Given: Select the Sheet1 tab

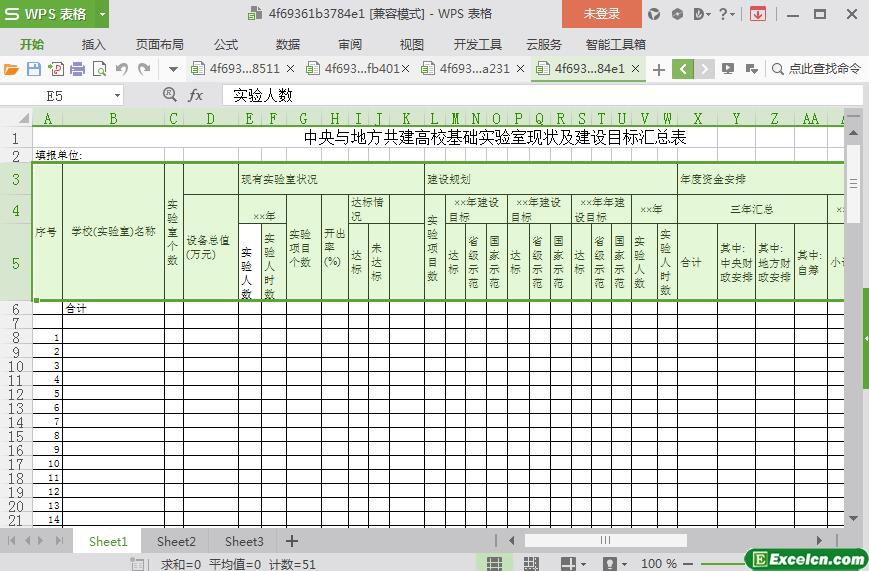Looking at the screenshot, I should pyautogui.click(x=108, y=541).
